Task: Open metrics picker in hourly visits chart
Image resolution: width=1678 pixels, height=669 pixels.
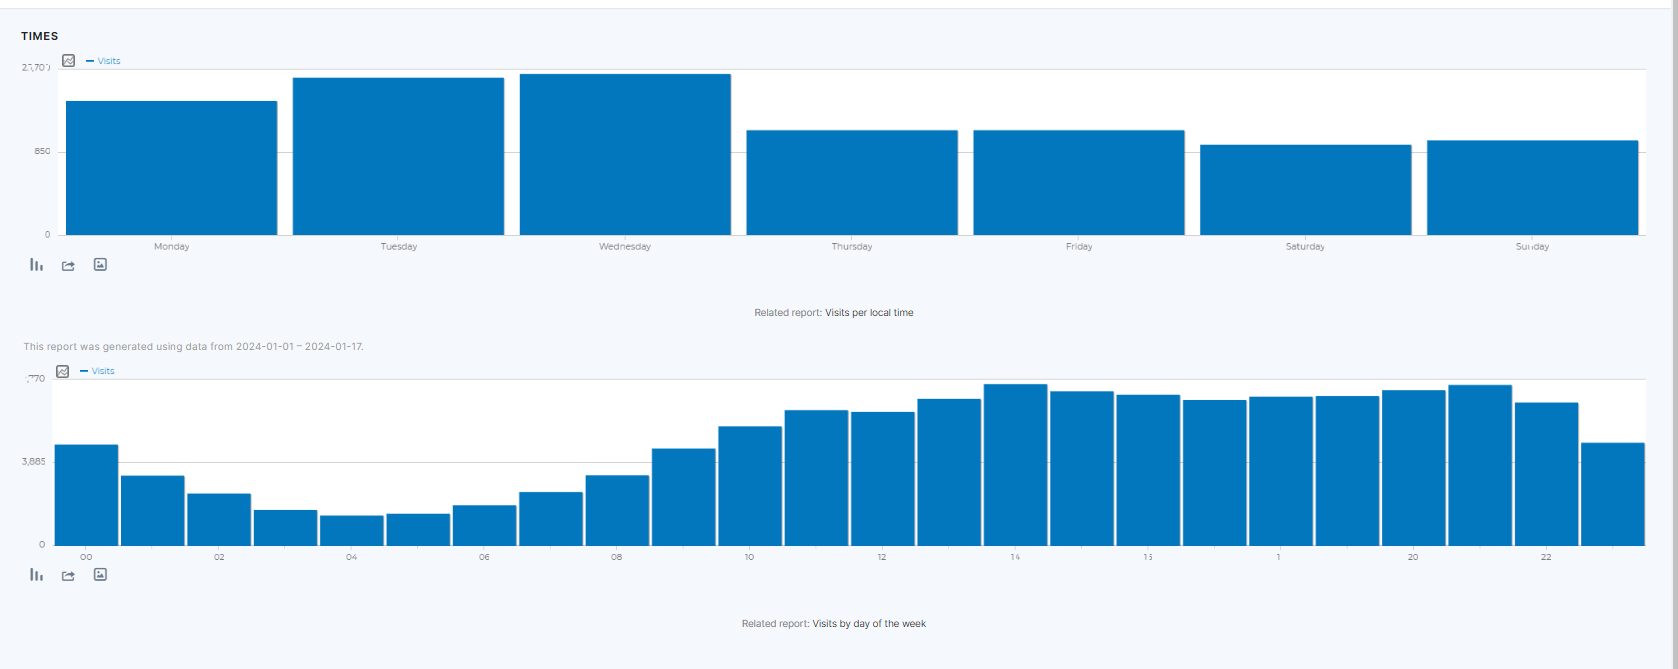Action: click(x=62, y=371)
